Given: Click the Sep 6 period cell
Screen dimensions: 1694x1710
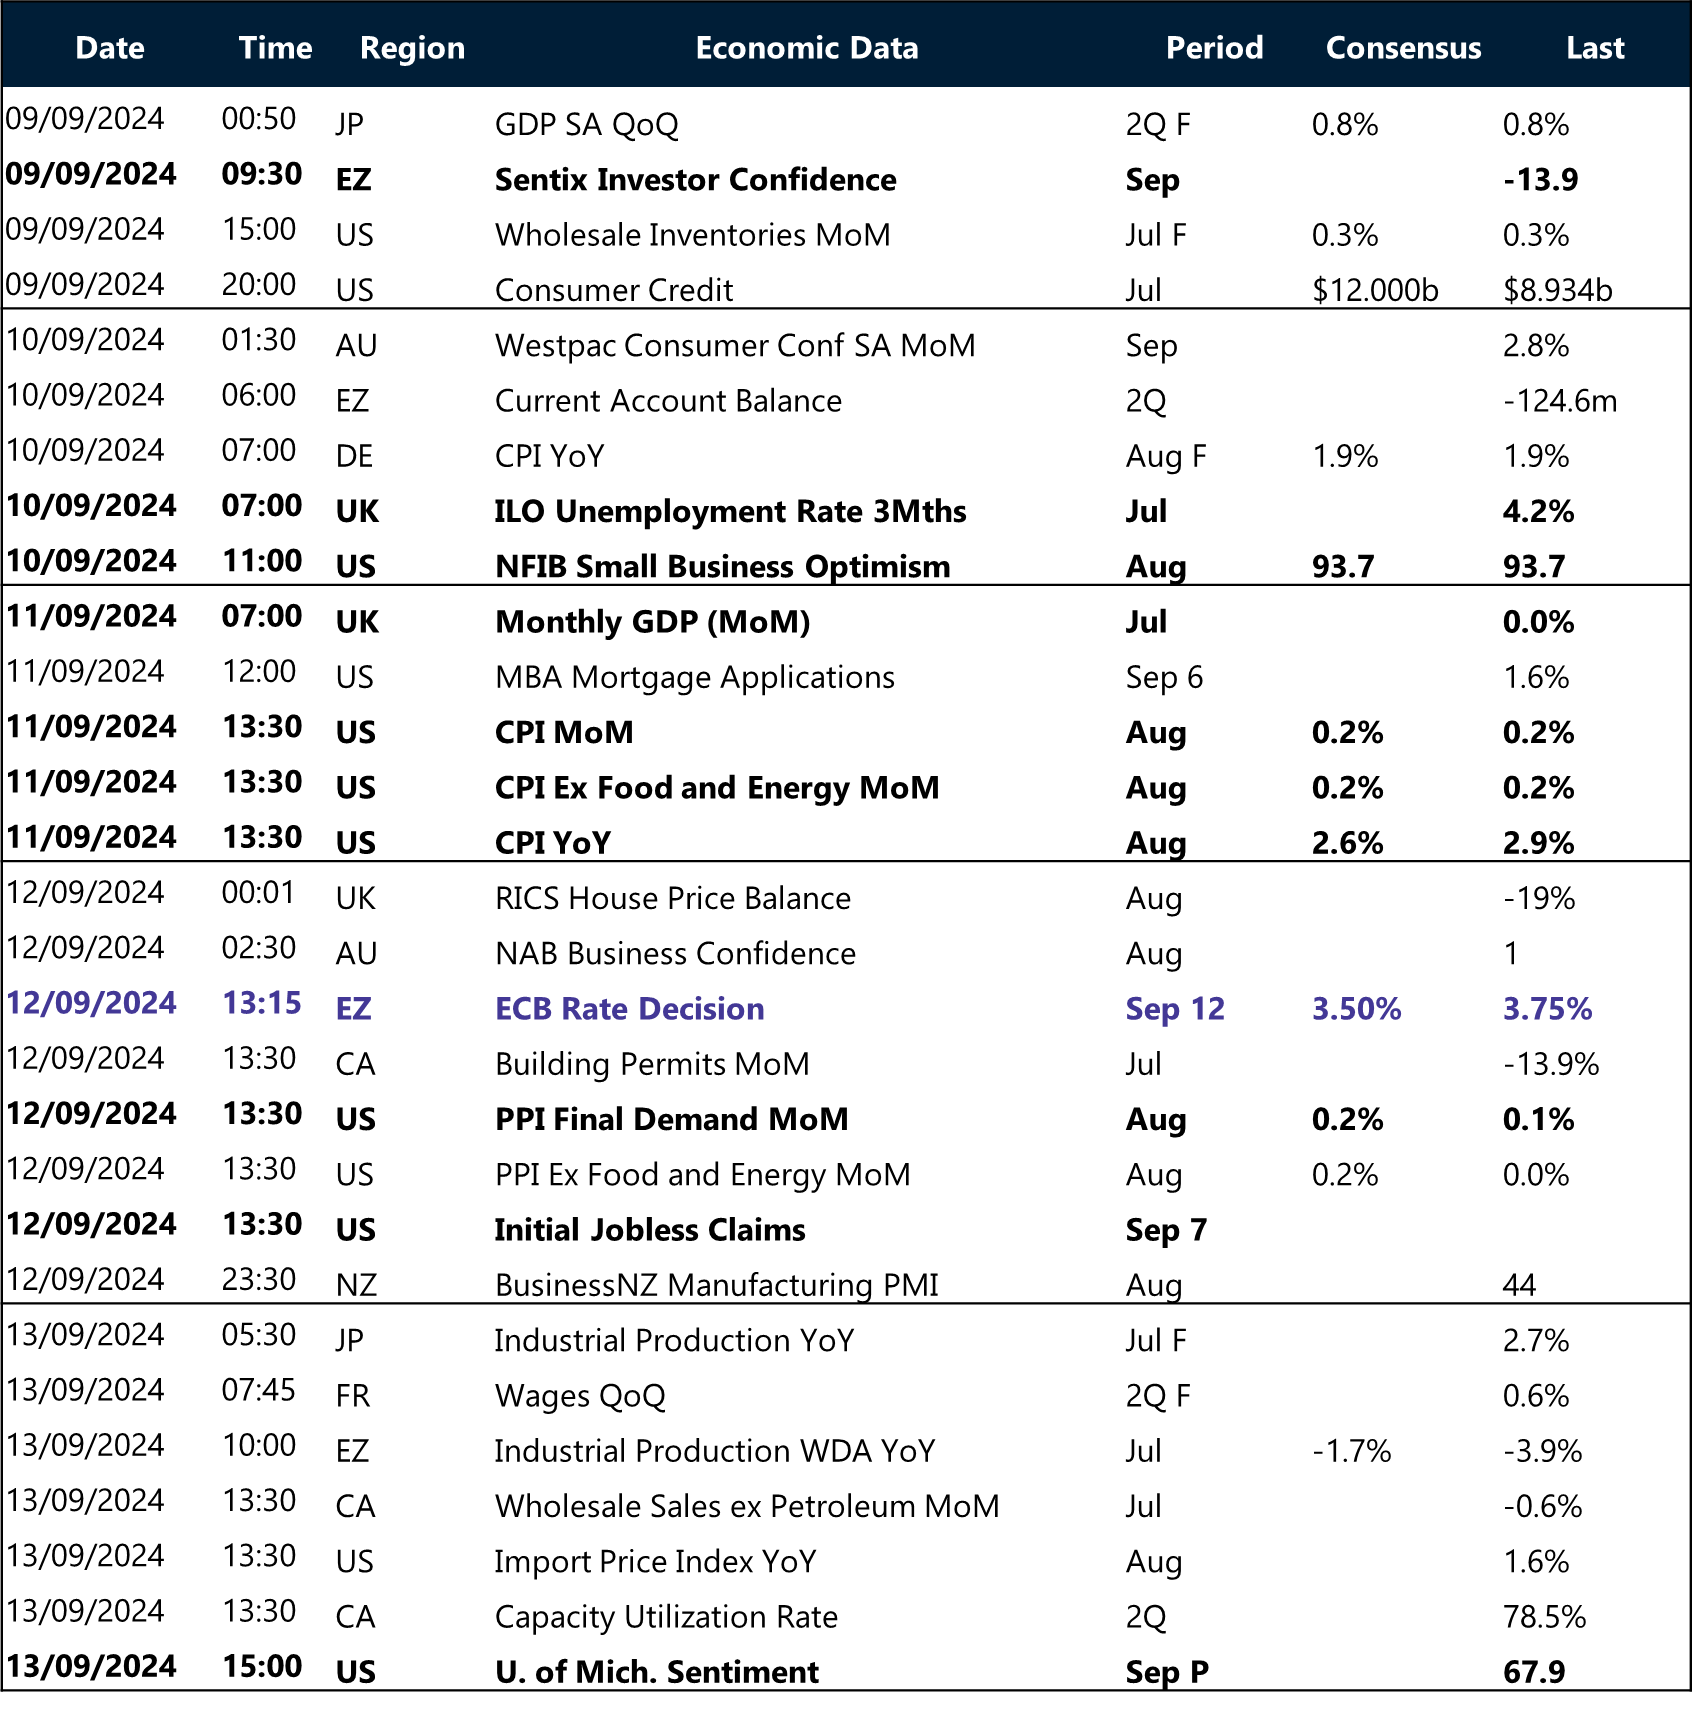Looking at the screenshot, I should pyautogui.click(x=1164, y=678).
